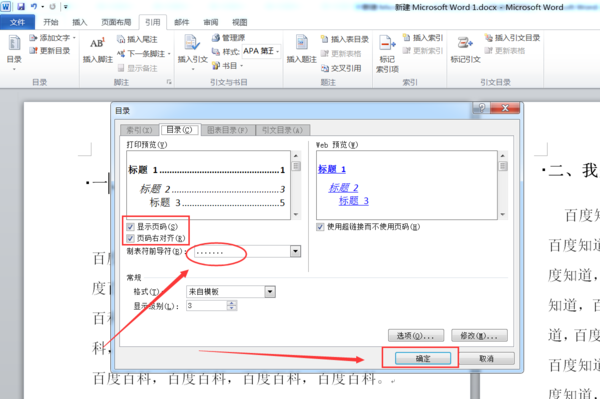
Task: Click 更新表格 in the 题注 group
Action: [341, 54]
